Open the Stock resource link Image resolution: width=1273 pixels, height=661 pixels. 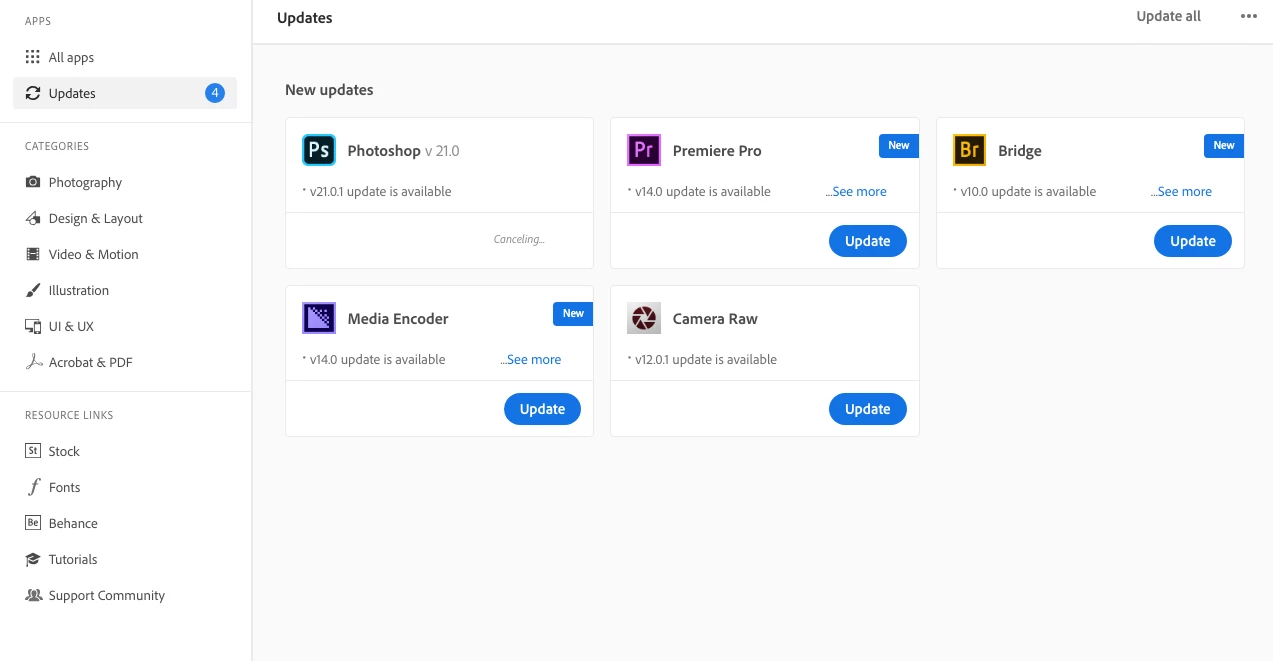125,451
